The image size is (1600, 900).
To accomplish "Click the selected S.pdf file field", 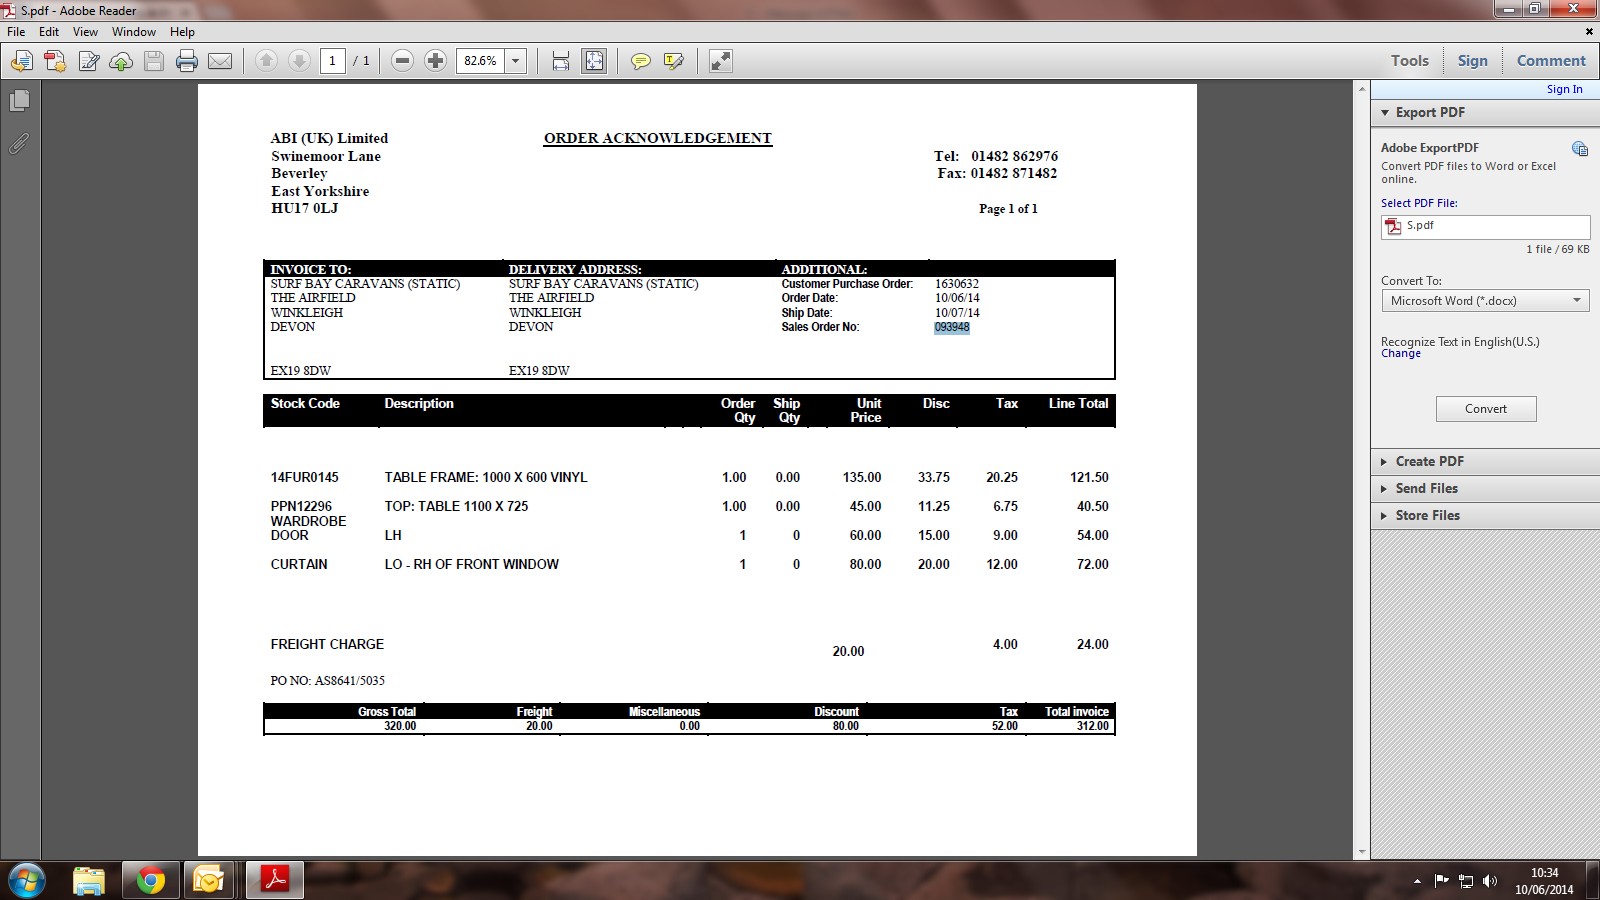I will [x=1485, y=227].
